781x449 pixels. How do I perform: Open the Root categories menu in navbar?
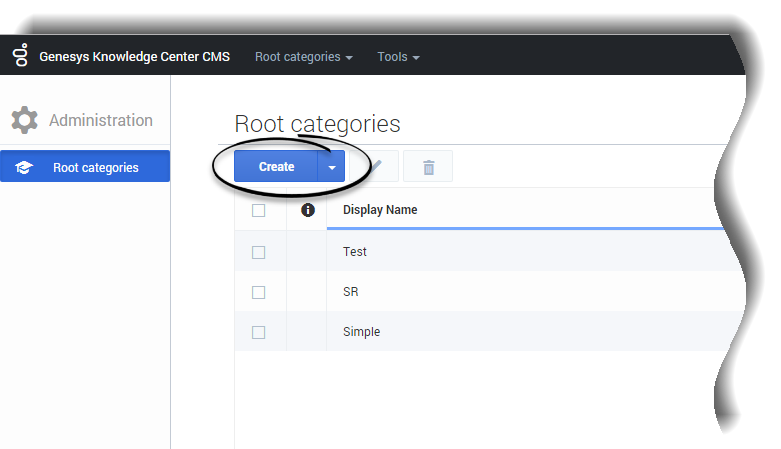tap(303, 57)
